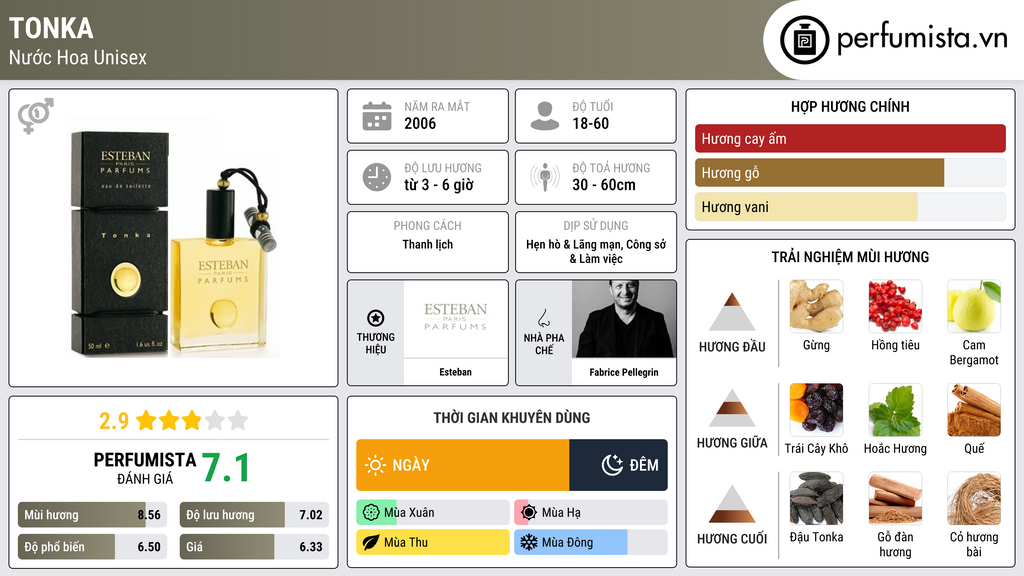Click the Mùa Xuân season bar
Screen dimensions: 1024x576
[x=432, y=513]
